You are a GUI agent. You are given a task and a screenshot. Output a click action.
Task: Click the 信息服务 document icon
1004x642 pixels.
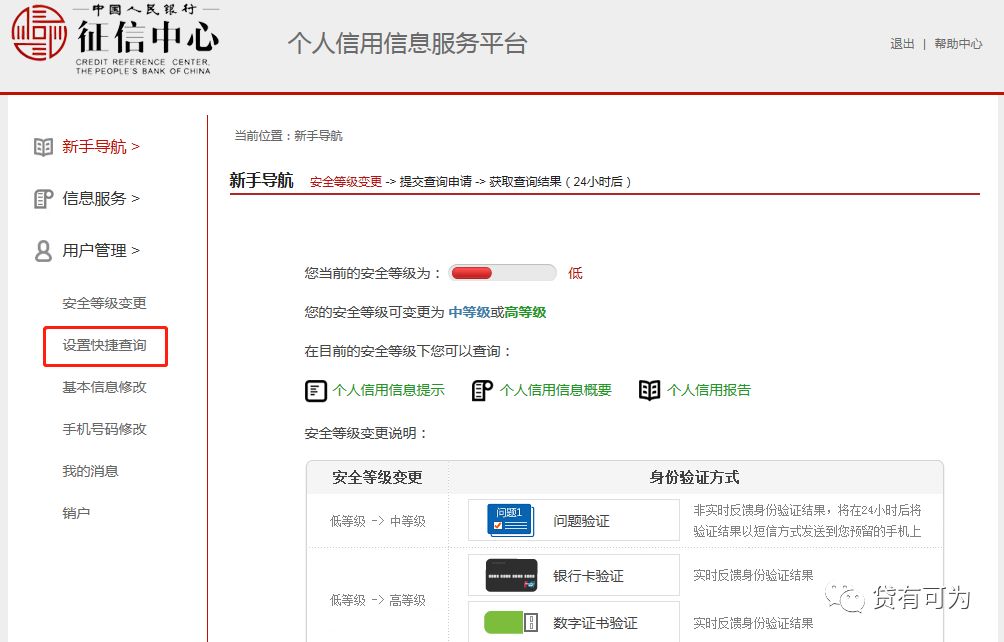pyautogui.click(x=44, y=198)
